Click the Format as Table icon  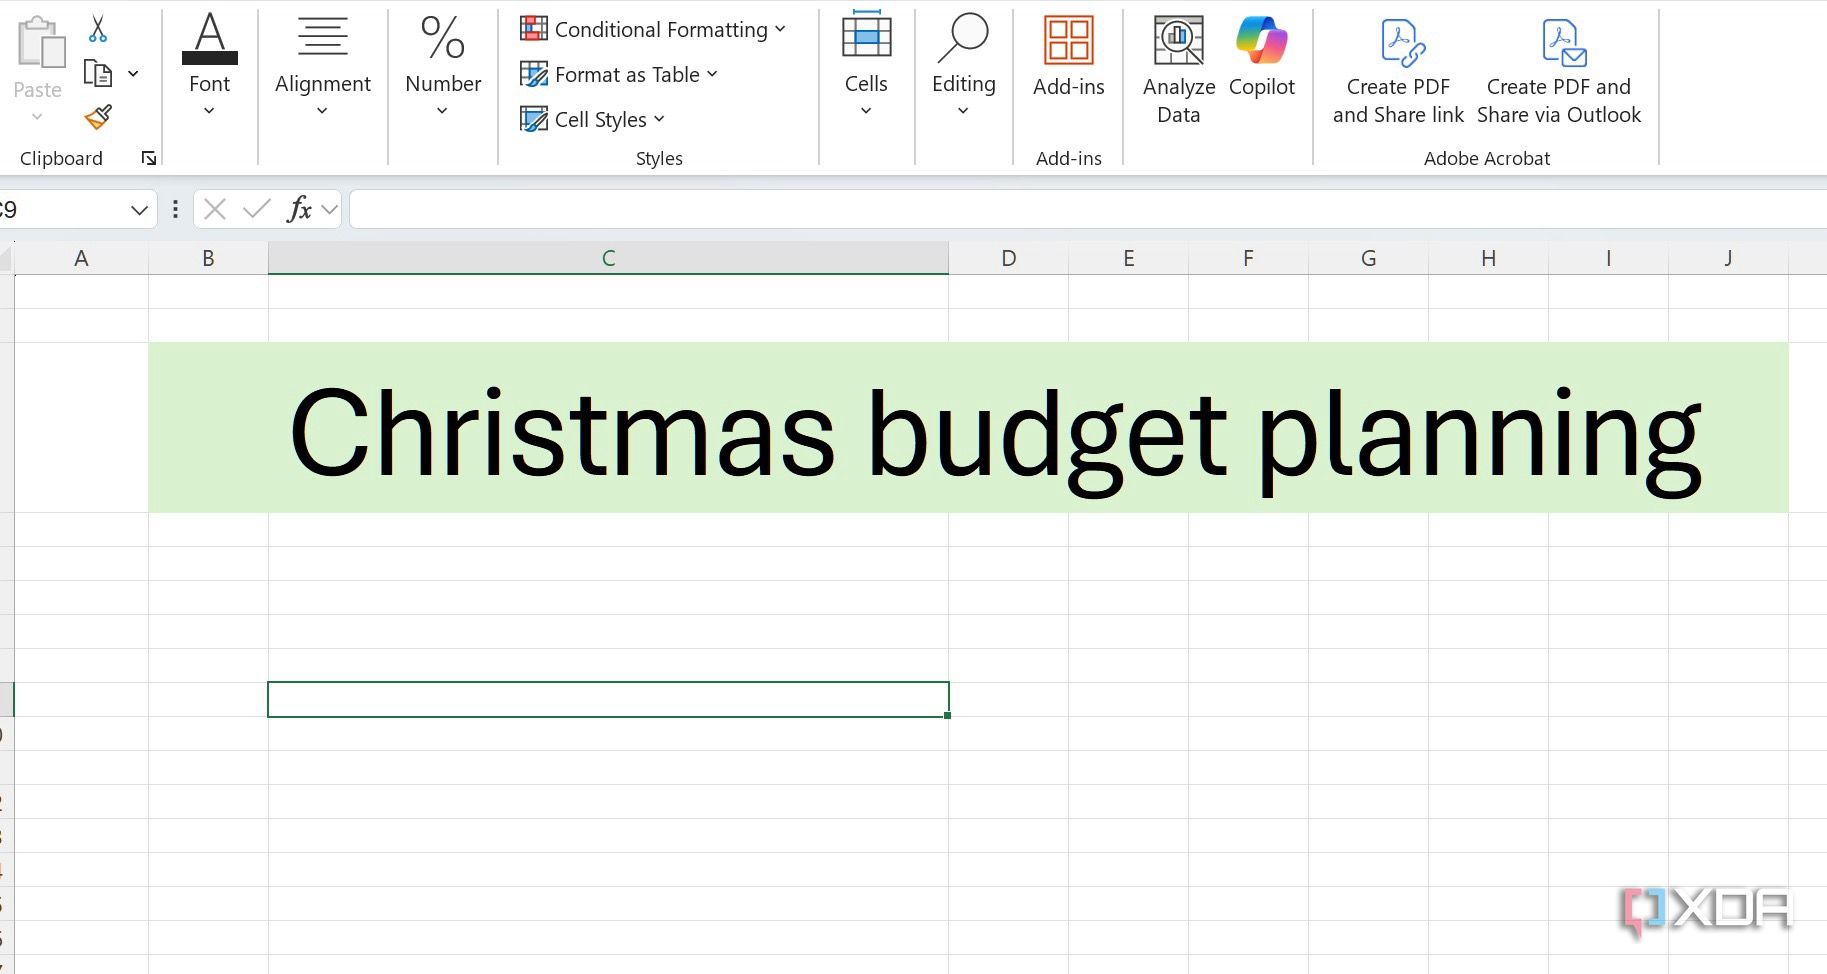tap(535, 74)
